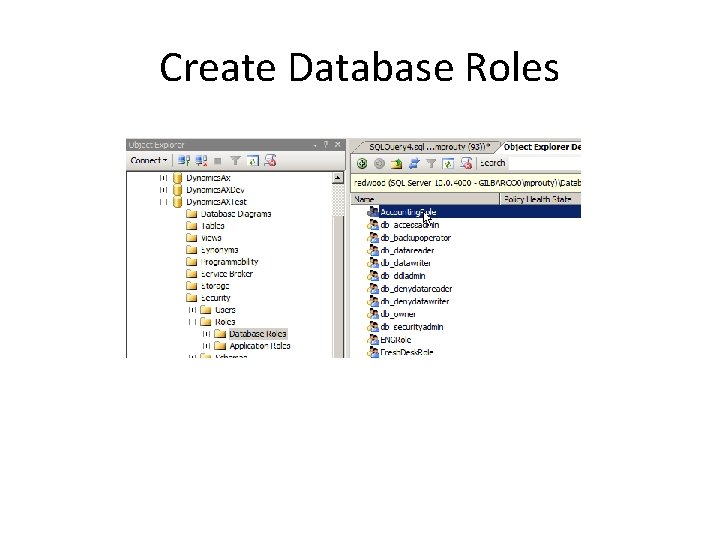Select the db_backupoperator role
The image size is (720, 540).
[416, 237]
